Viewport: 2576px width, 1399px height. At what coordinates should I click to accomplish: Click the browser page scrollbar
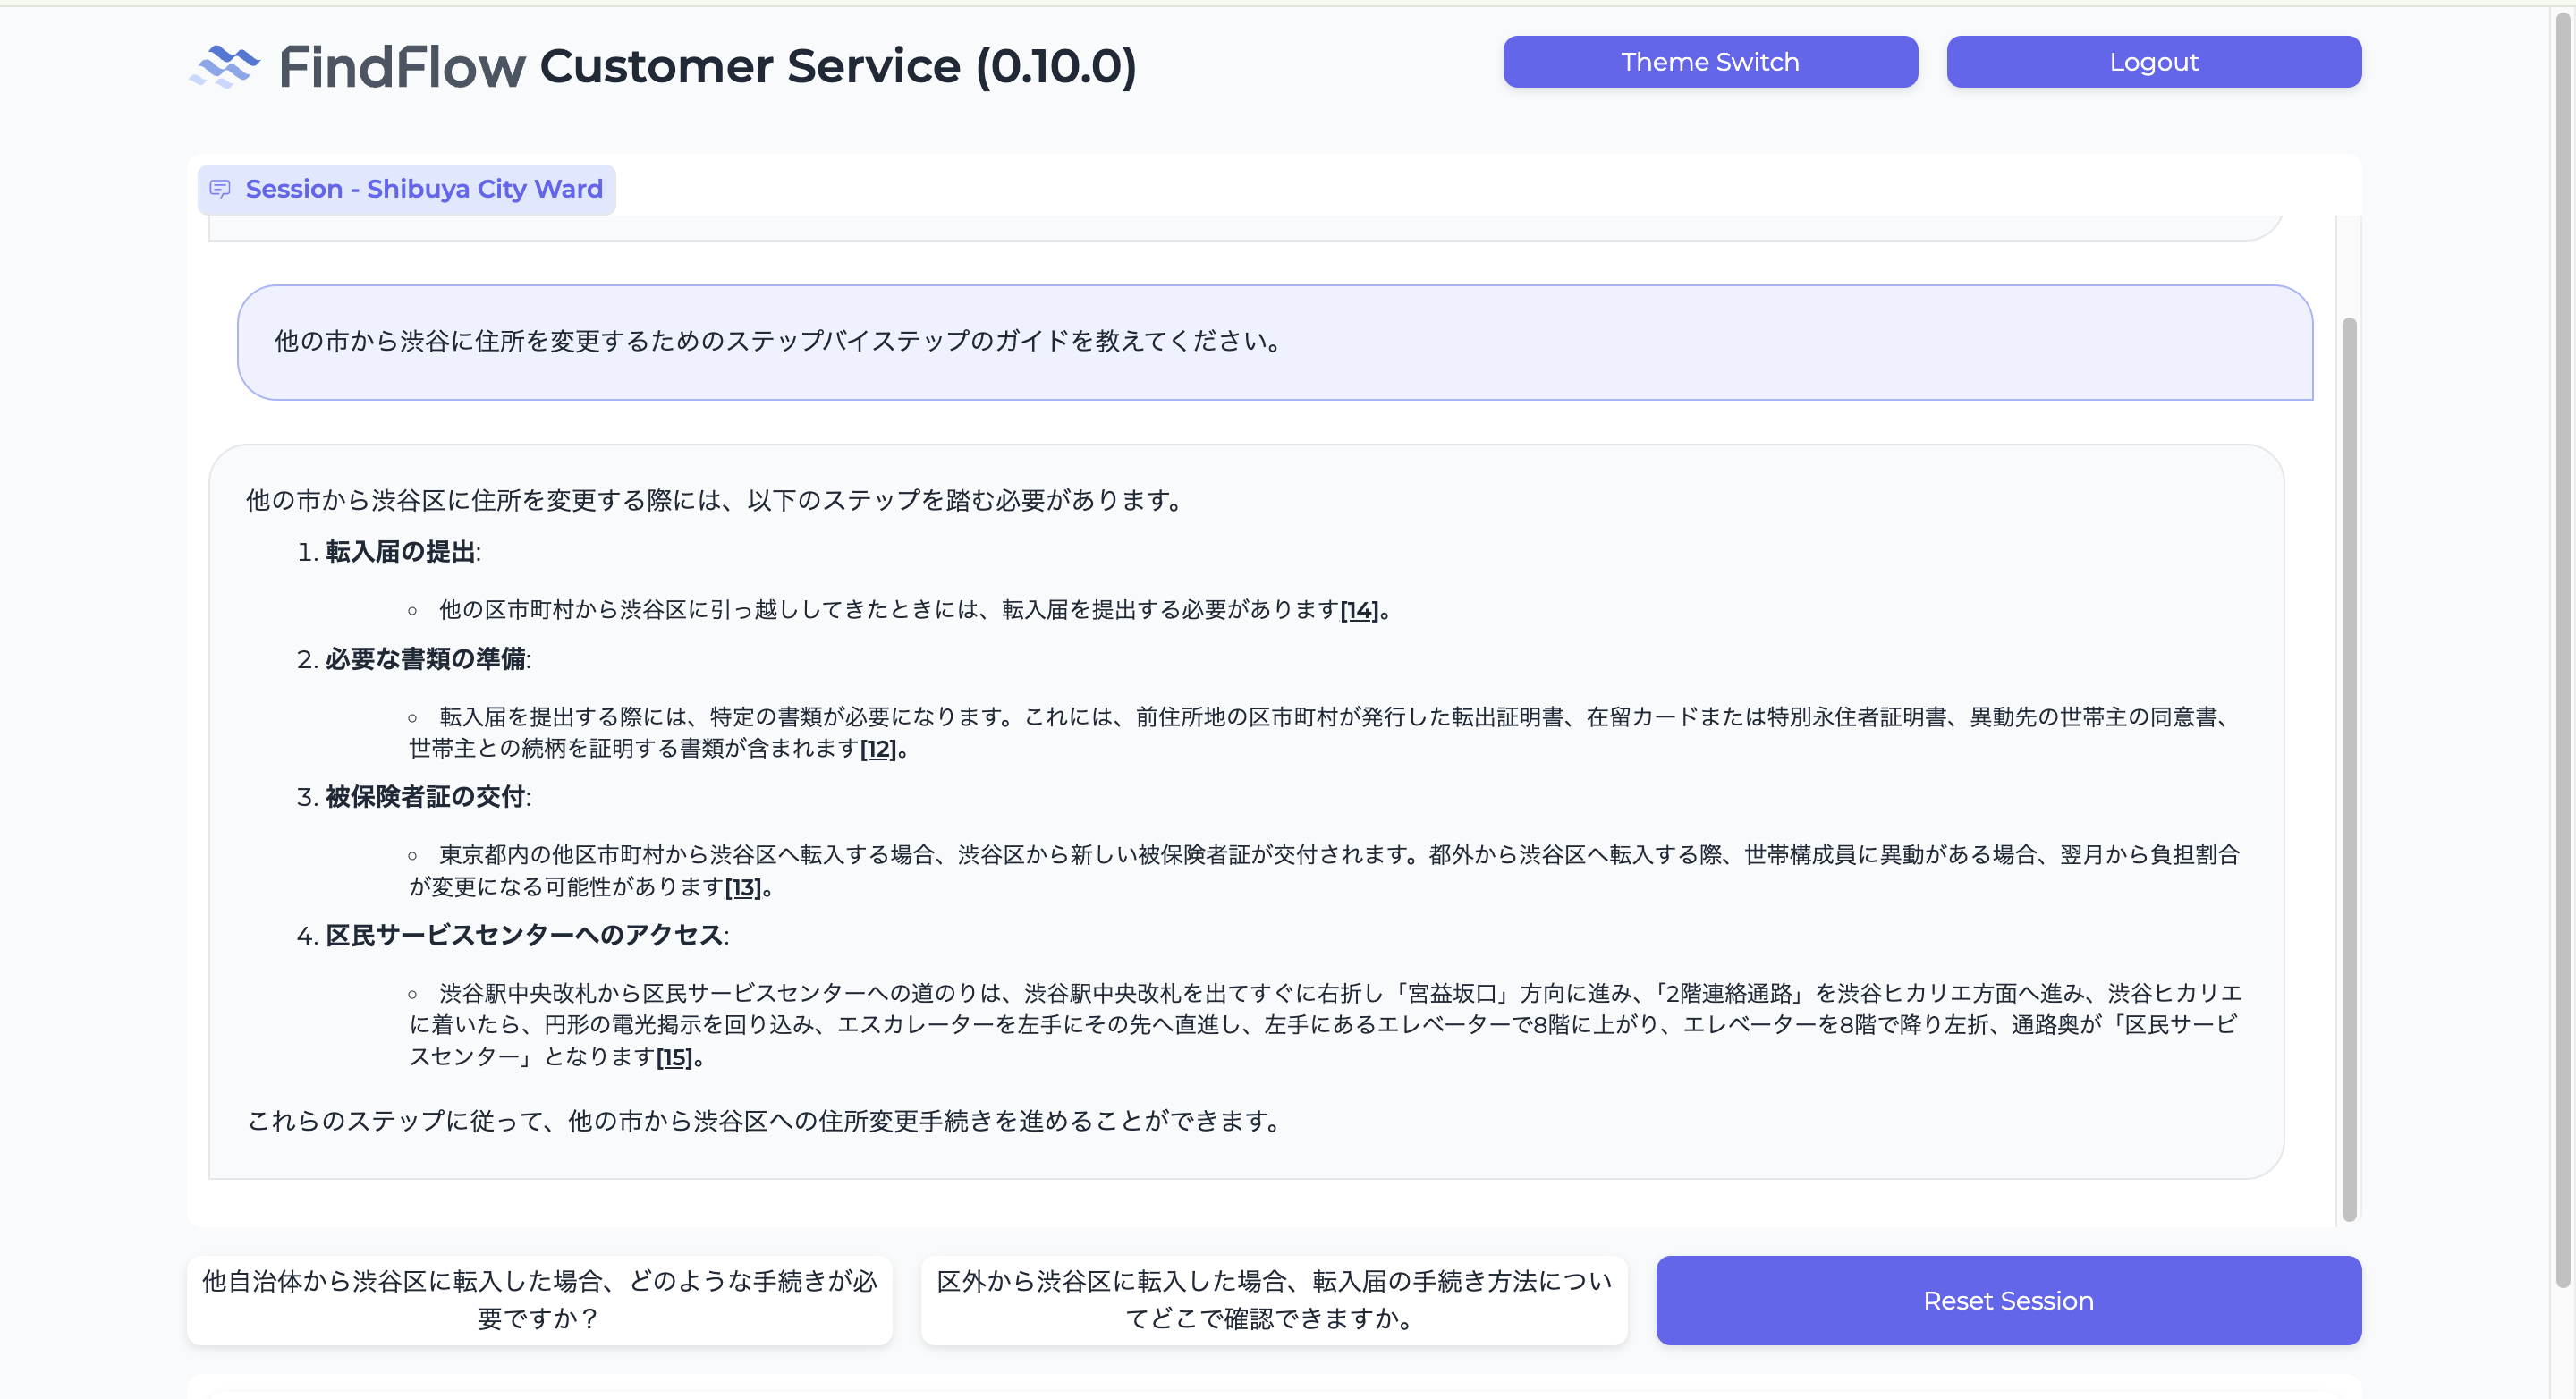tap(2563, 650)
